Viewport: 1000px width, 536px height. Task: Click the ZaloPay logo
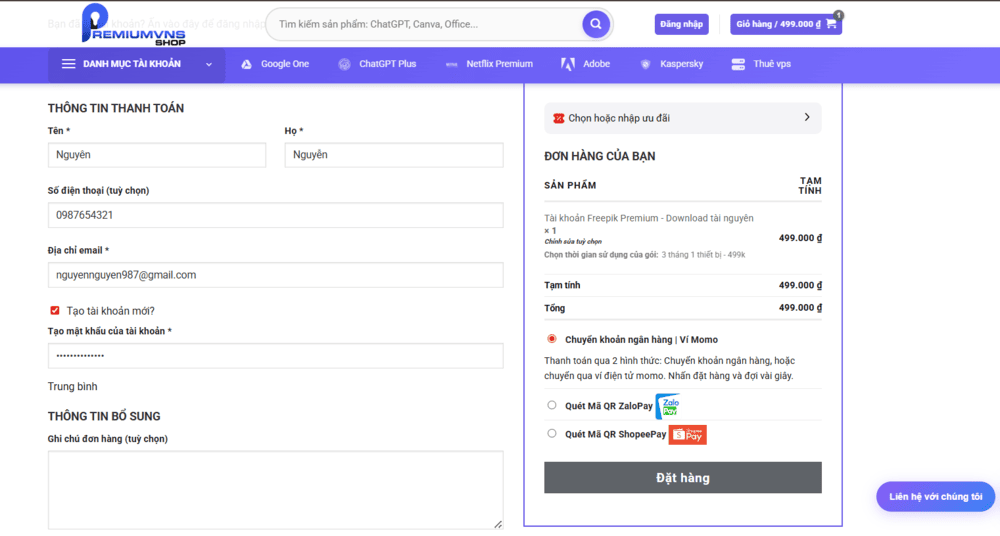tap(668, 406)
